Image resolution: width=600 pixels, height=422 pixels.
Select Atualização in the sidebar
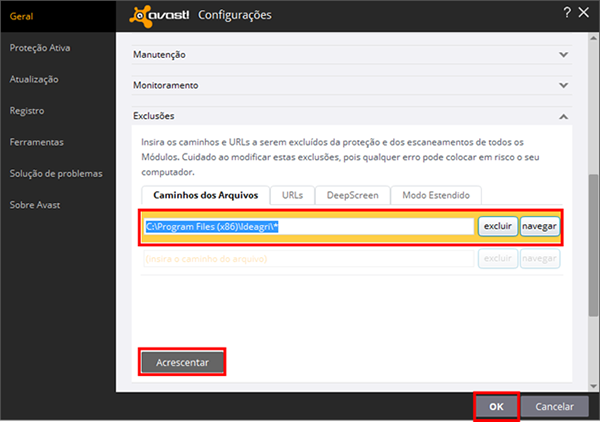(34, 79)
